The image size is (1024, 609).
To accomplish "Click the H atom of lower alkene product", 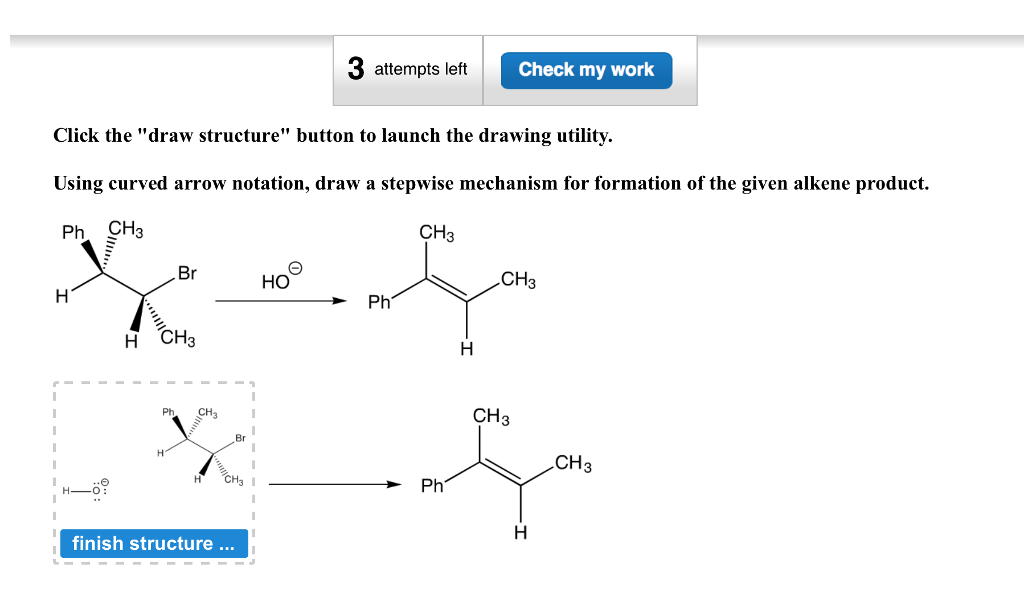I will pyautogui.click(x=520, y=533).
